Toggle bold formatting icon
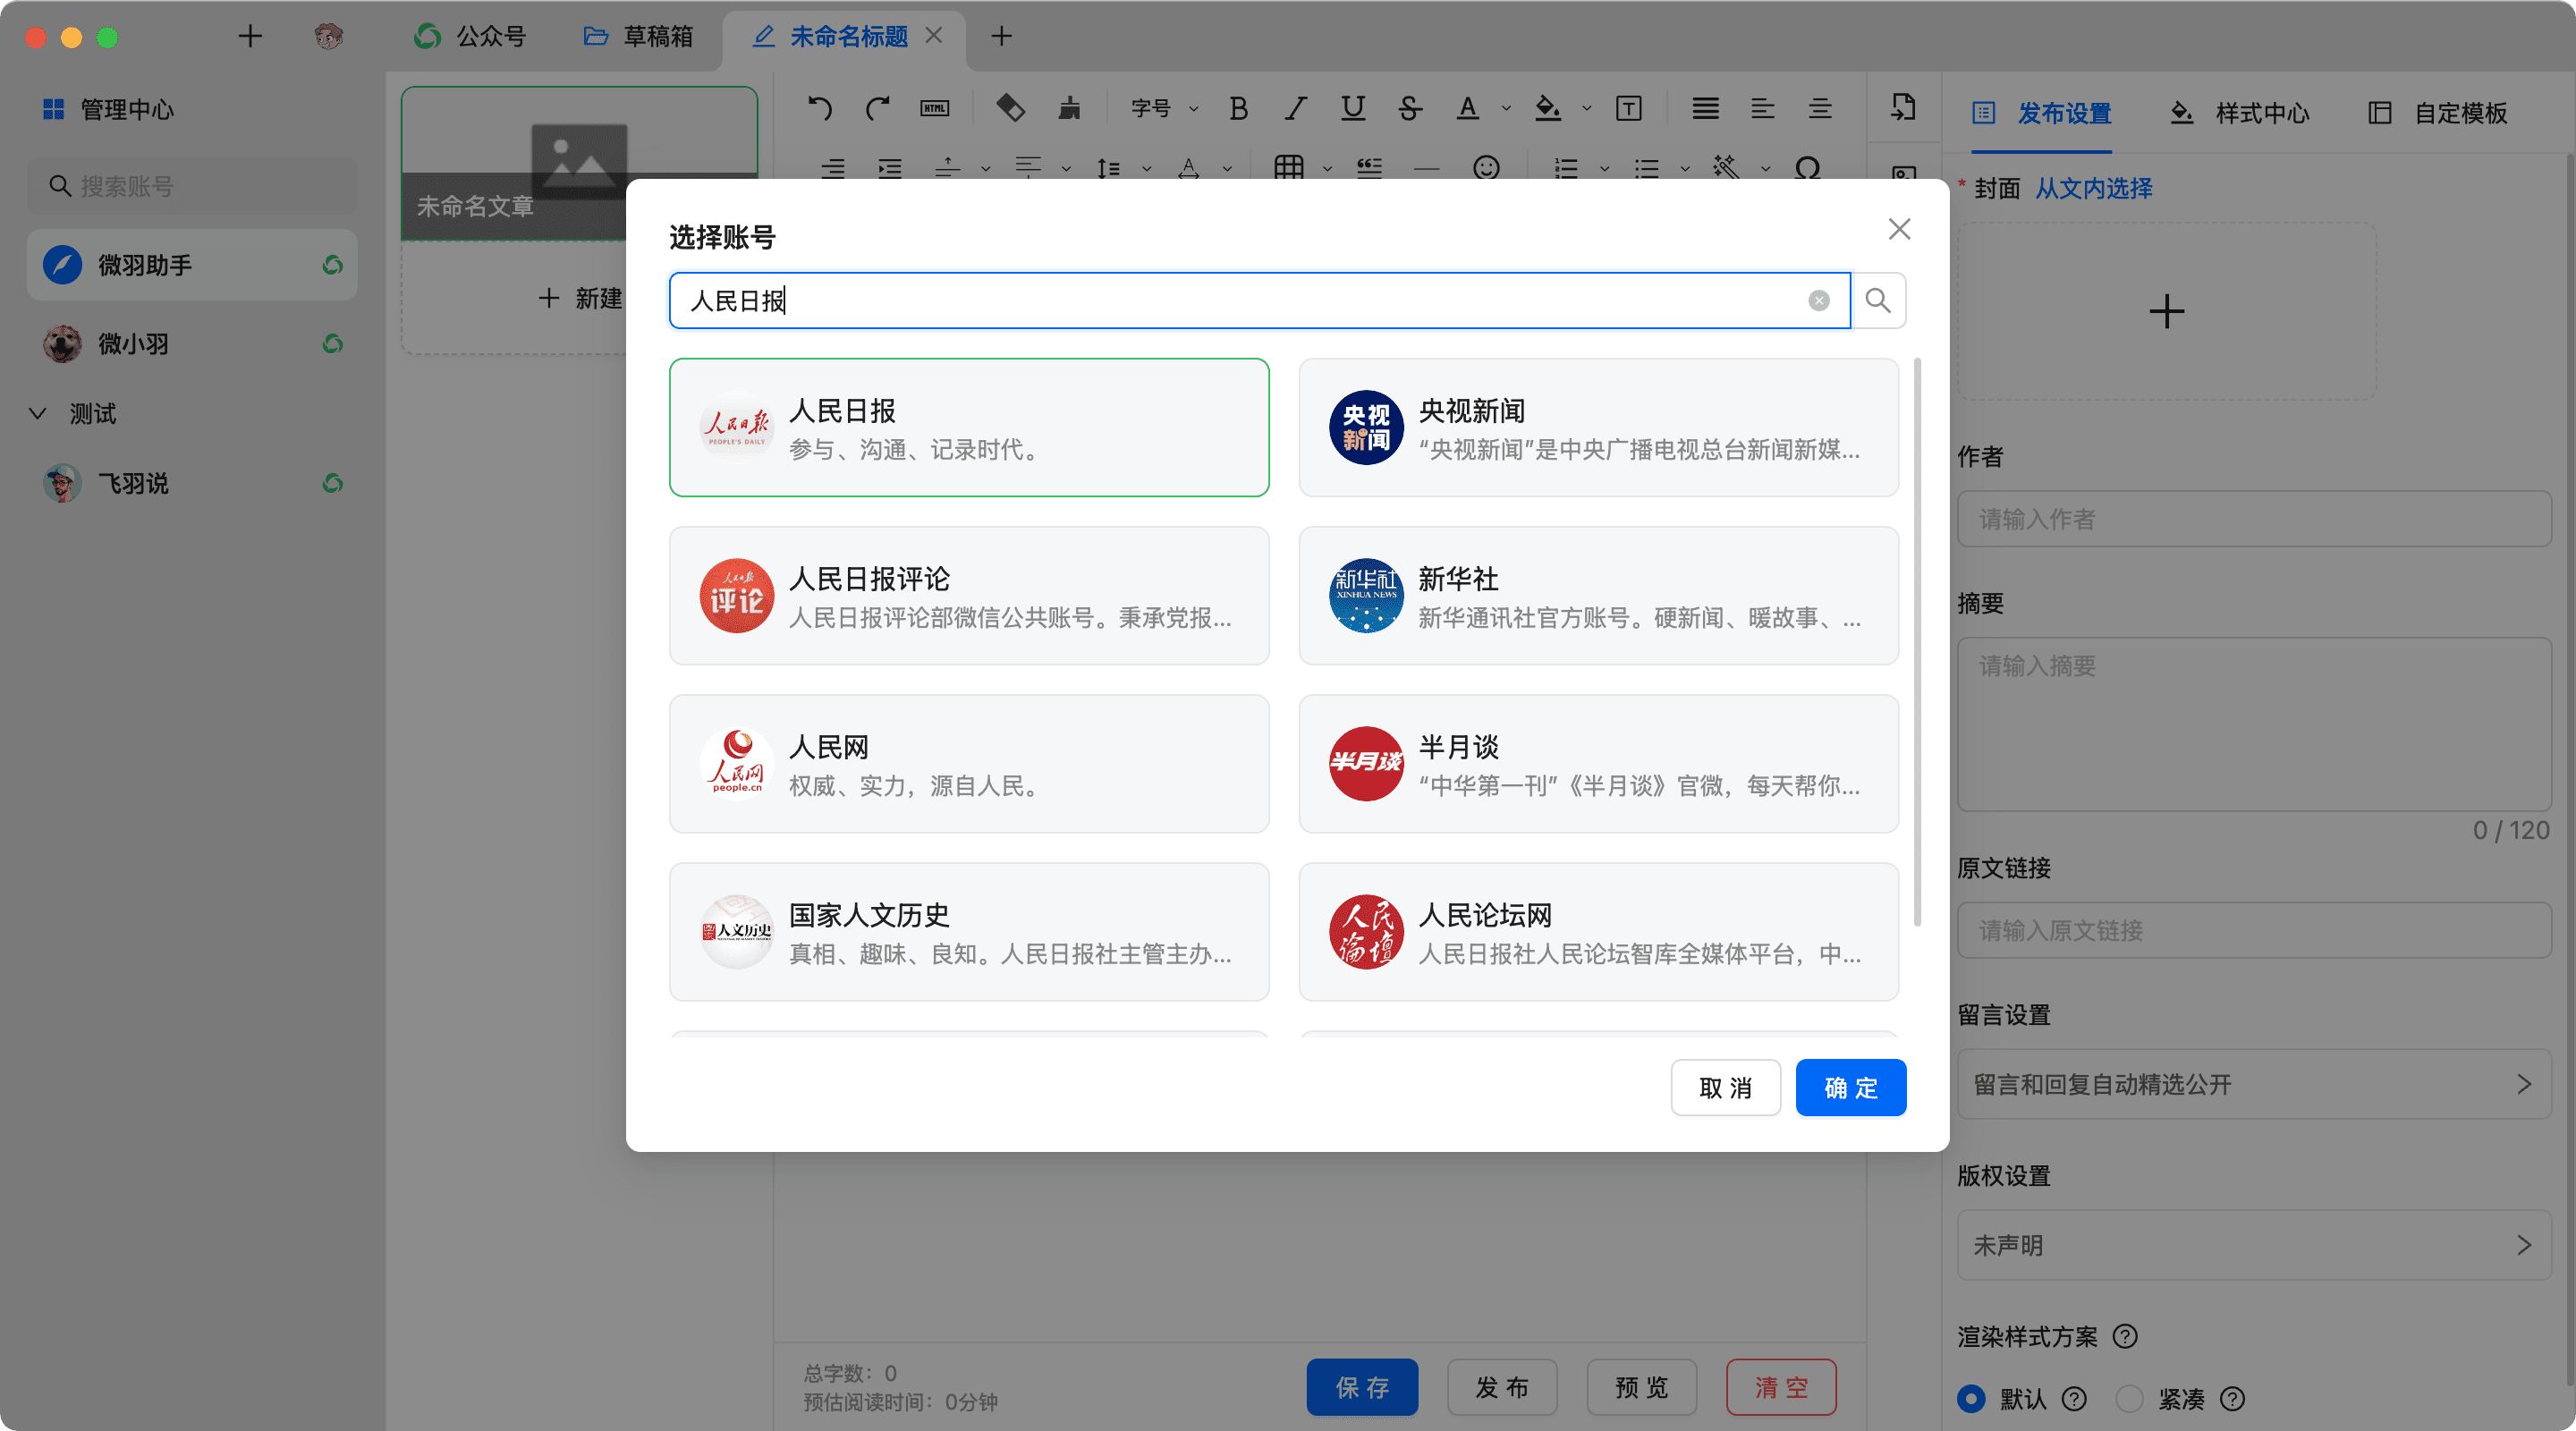The width and height of the screenshot is (2576, 1431). [1238, 108]
